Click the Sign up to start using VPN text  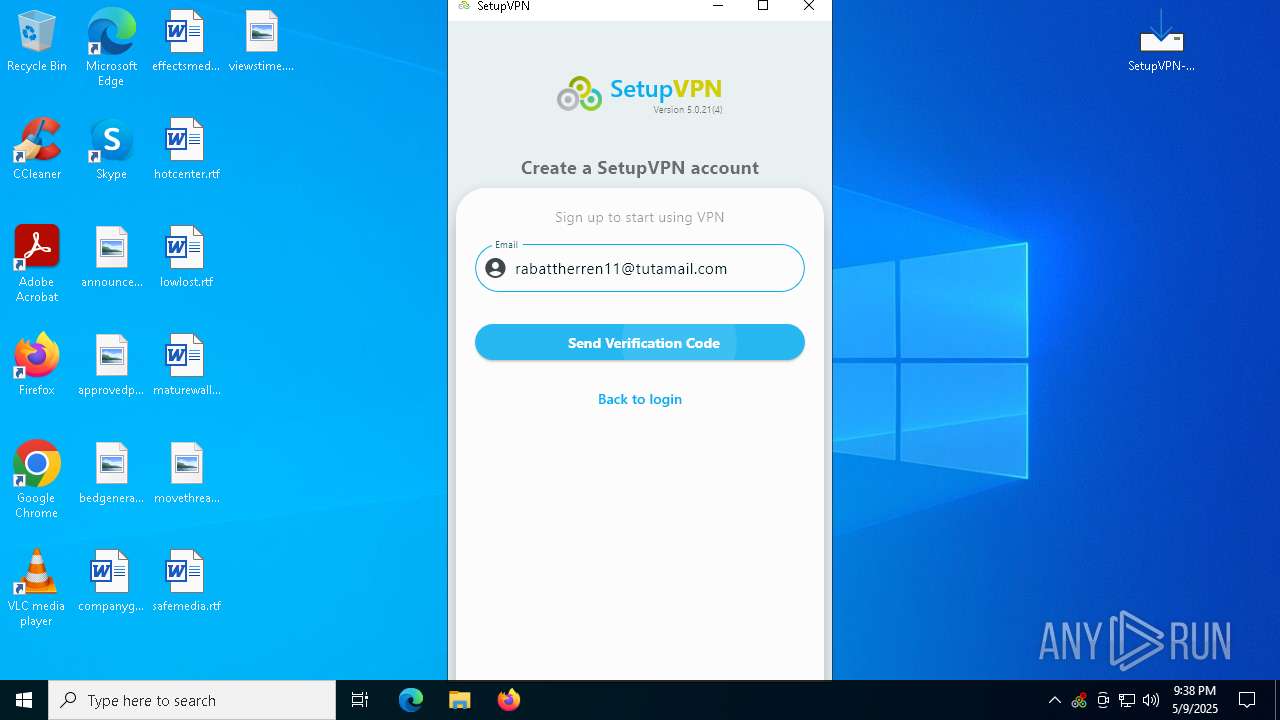[640, 217]
